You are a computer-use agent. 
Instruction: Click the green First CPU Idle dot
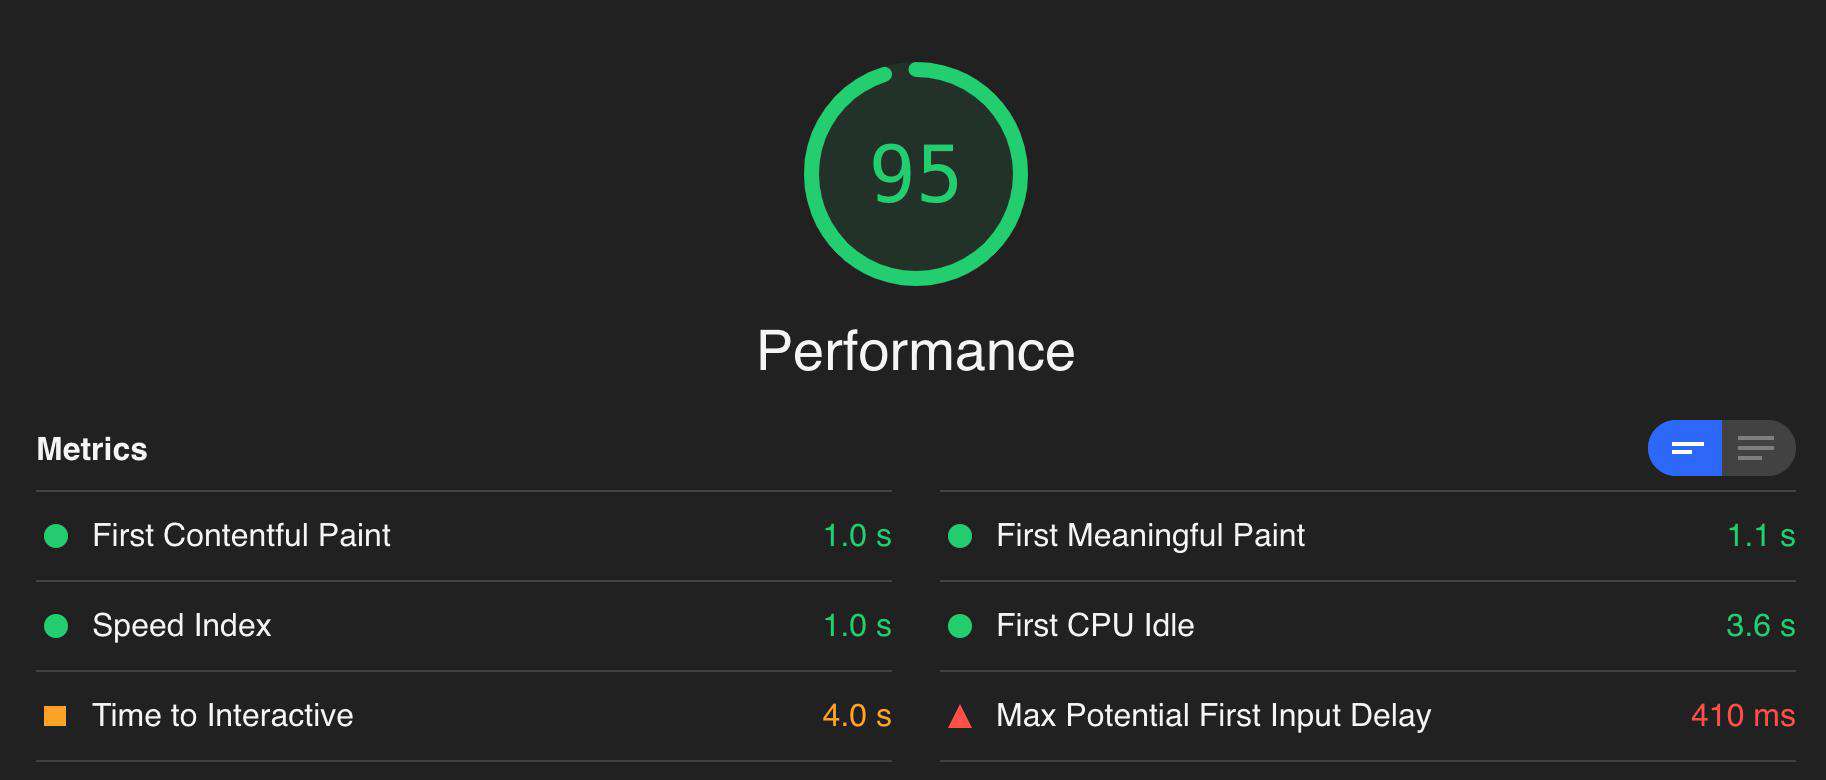[x=960, y=626]
